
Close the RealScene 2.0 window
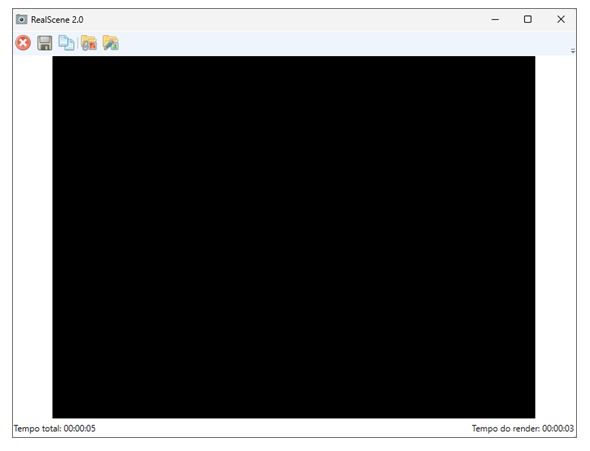tap(561, 19)
